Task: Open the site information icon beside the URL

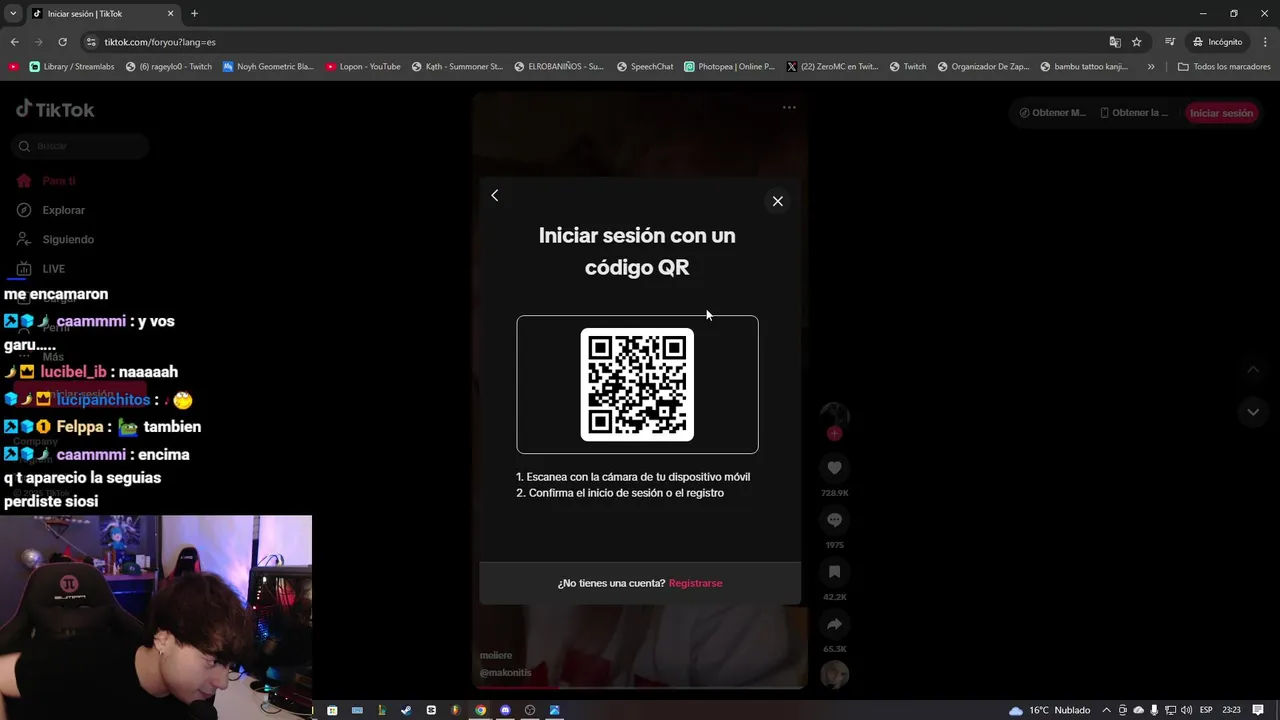Action: 91,42
